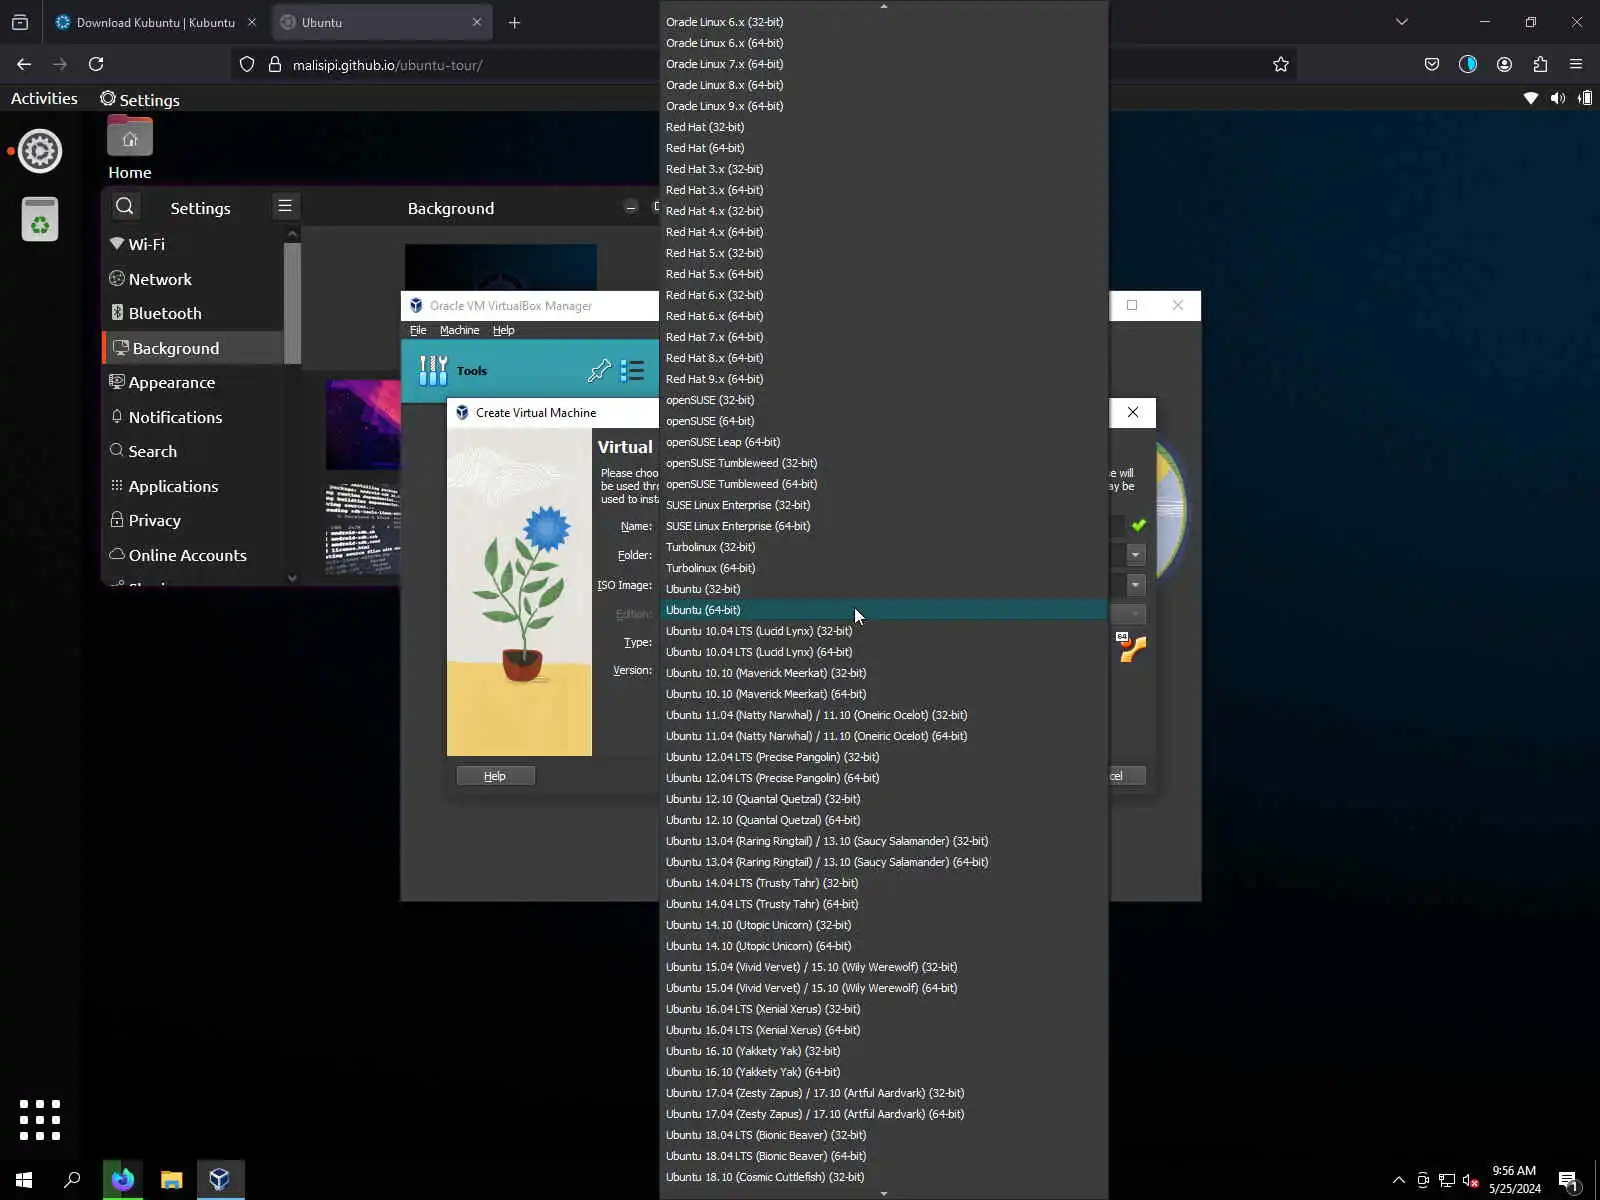This screenshot has height=1200, width=1600.
Task: Select Network in Settings sidebar
Action: [x=194, y=279]
